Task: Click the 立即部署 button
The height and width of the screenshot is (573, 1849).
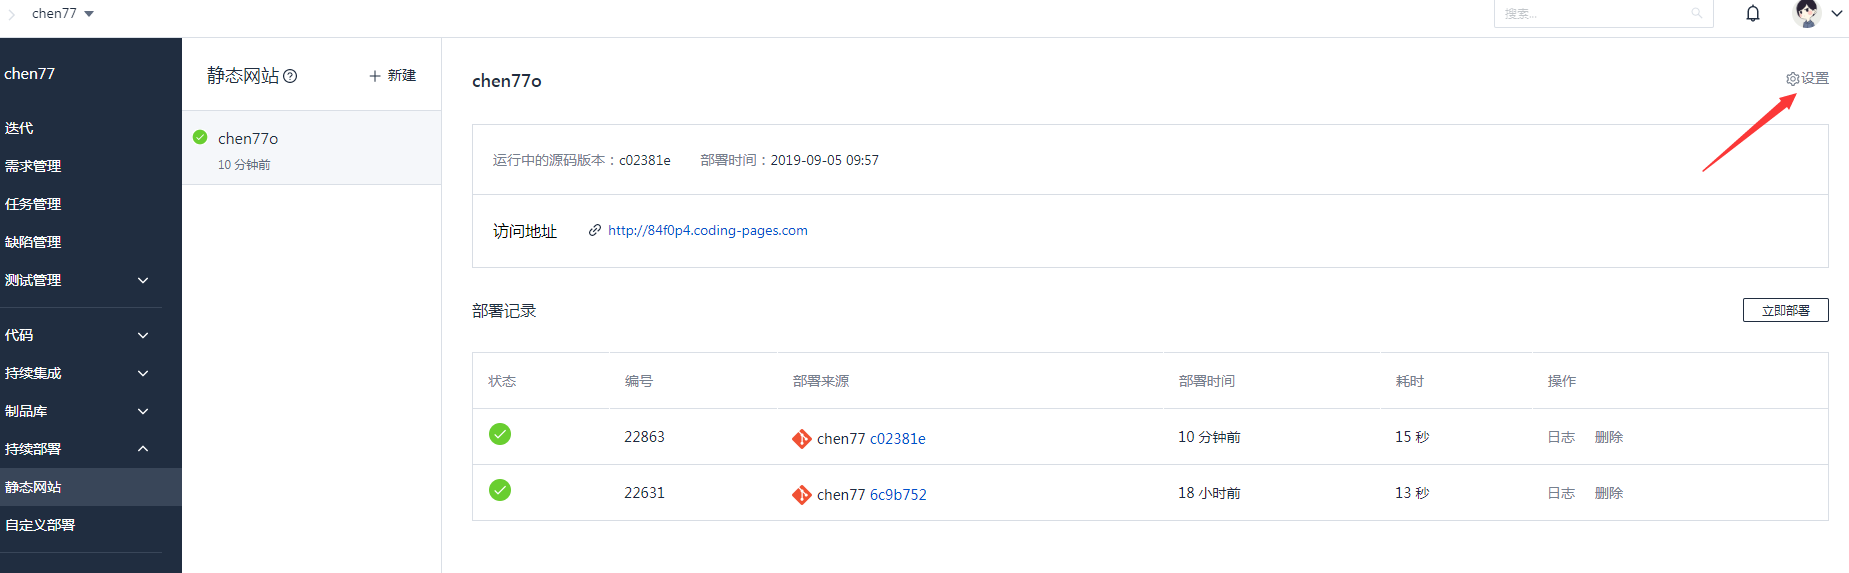Action: 1785,310
